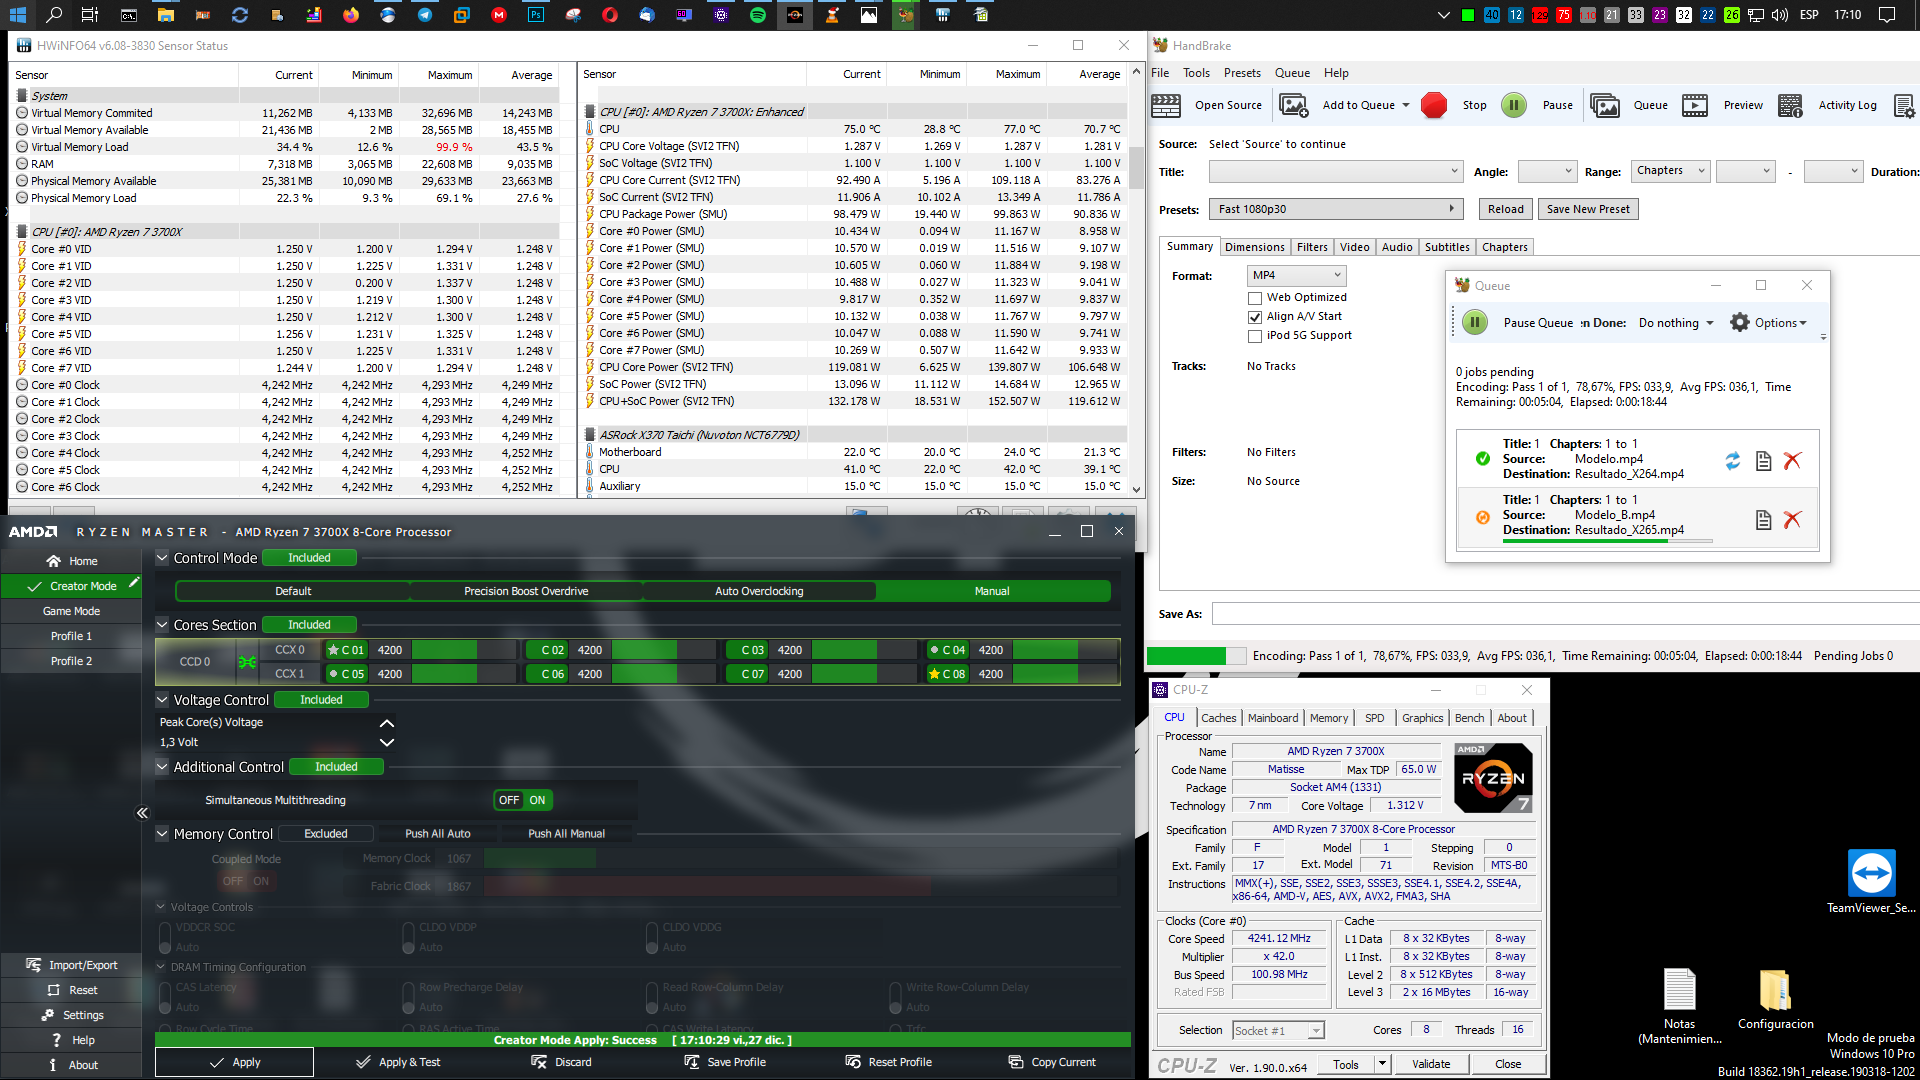
Task: Open queue Options gear icon
Action: [x=1740, y=322]
